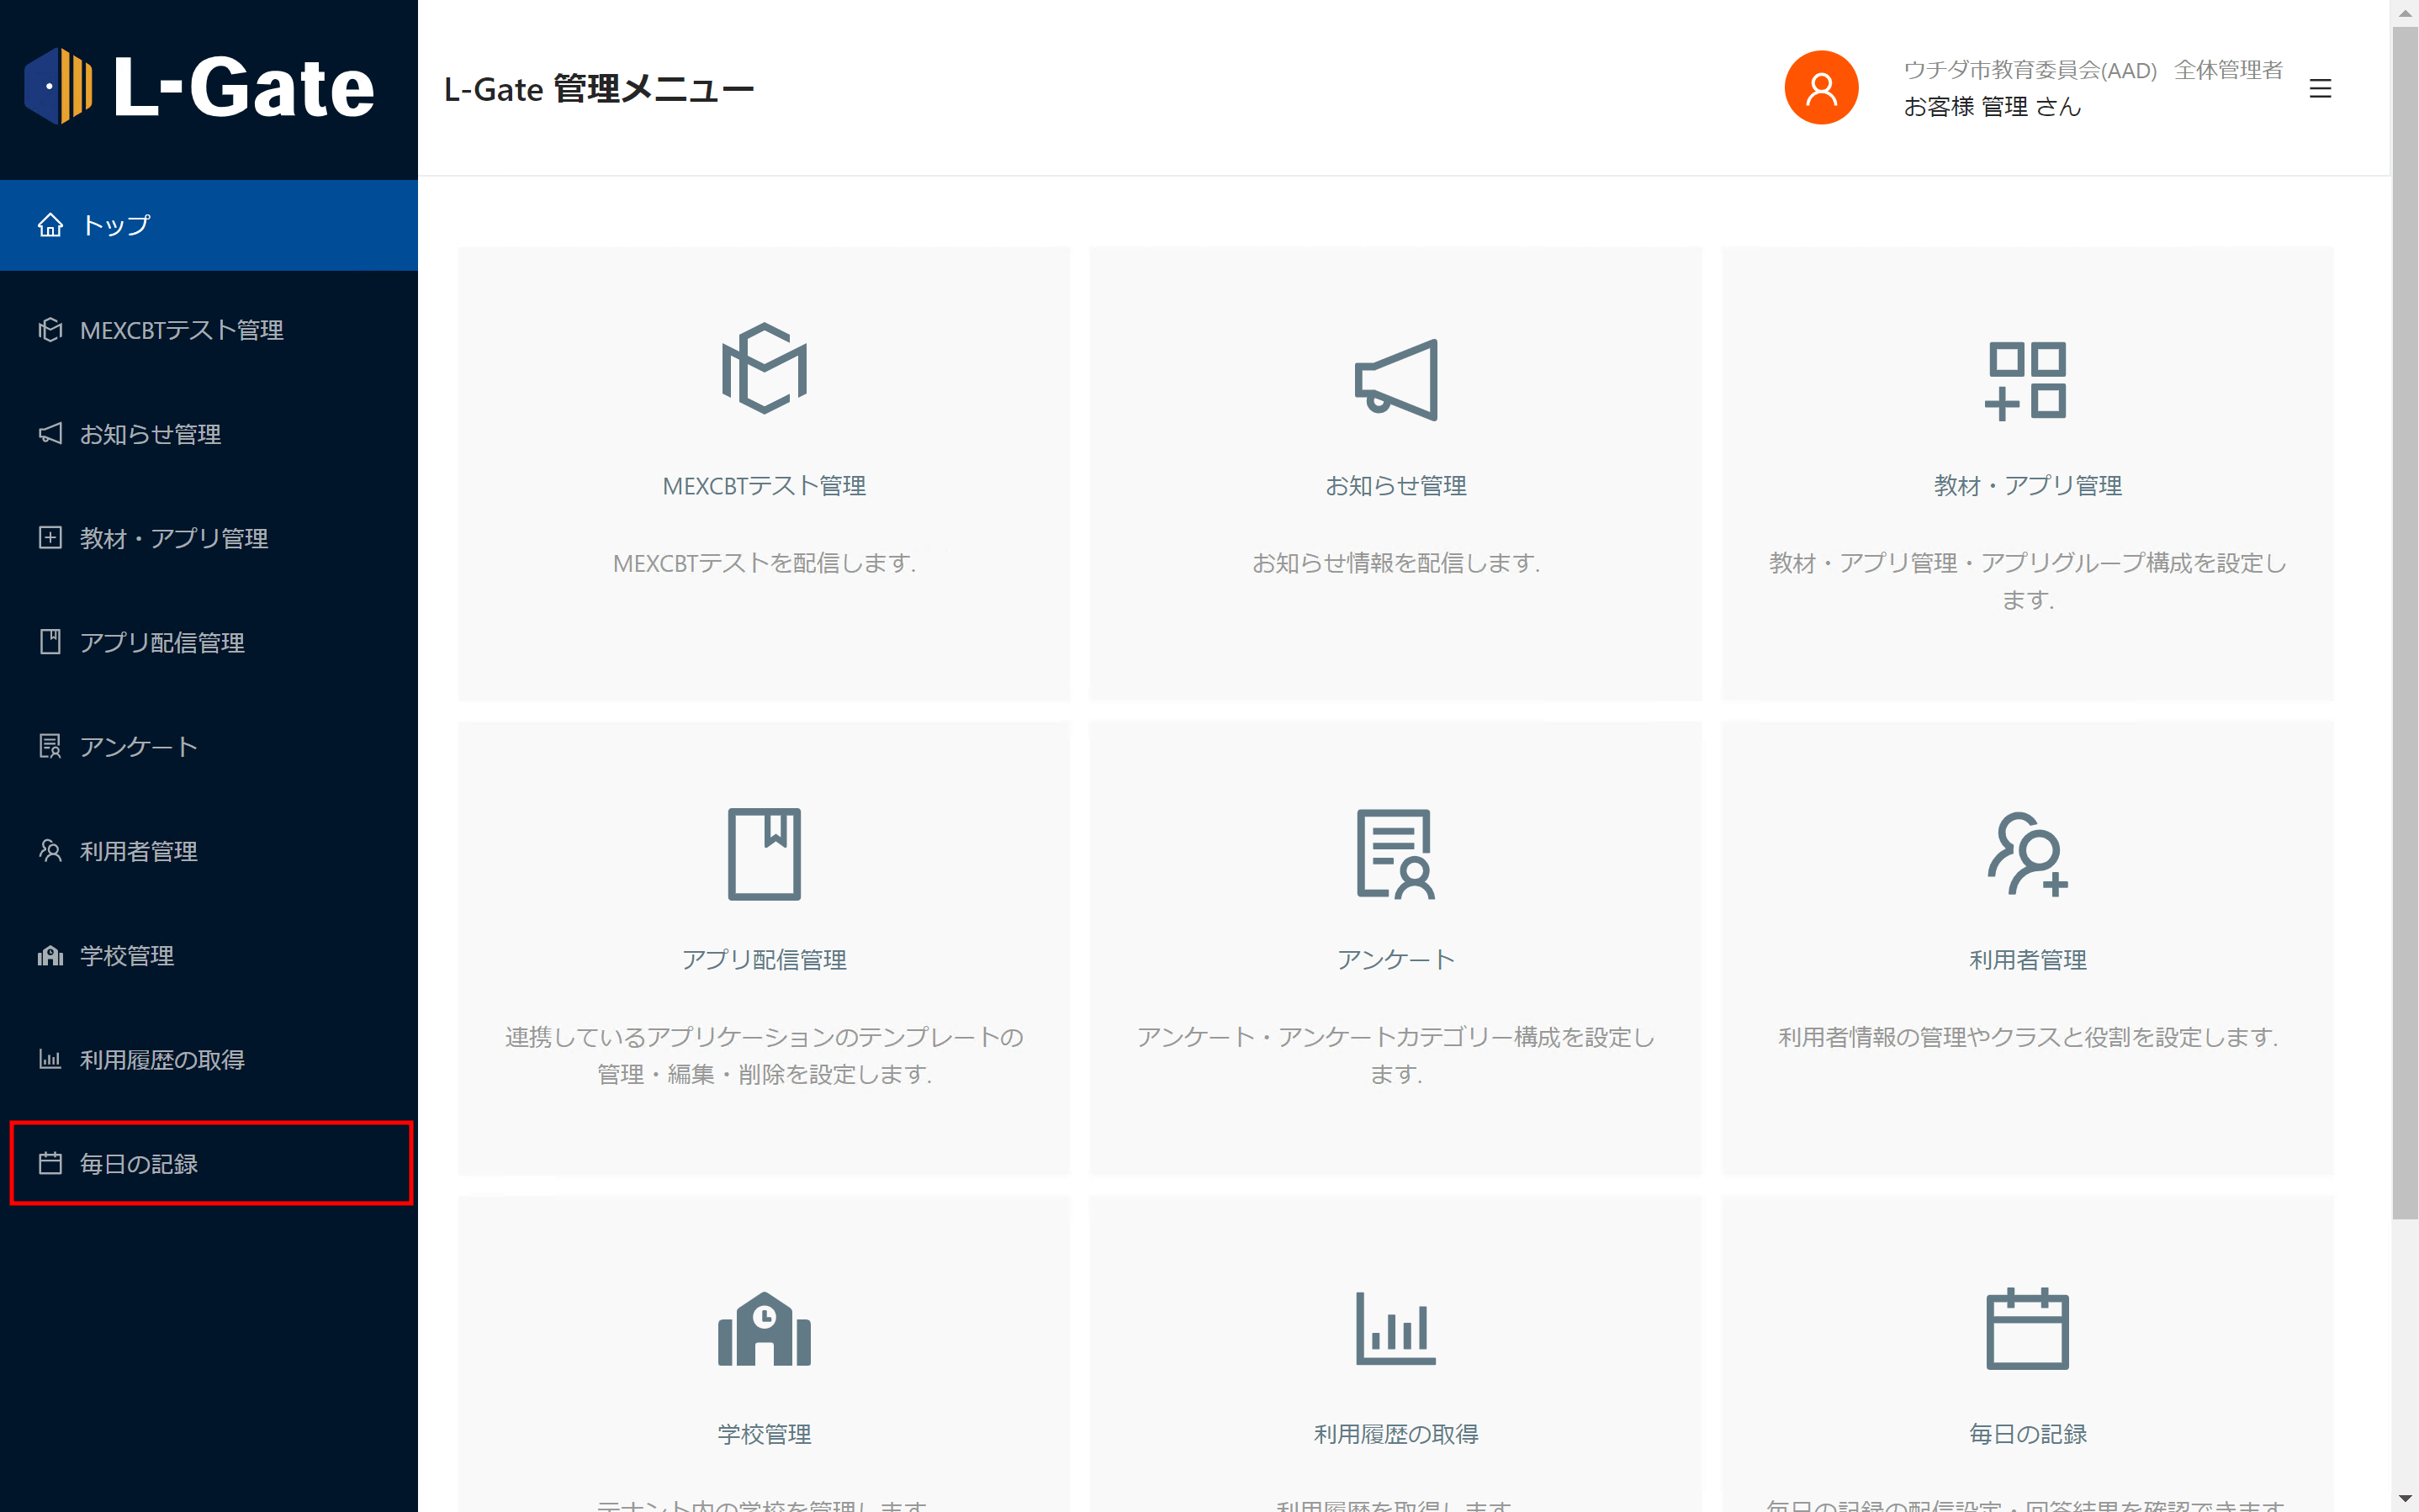The width and height of the screenshot is (2419, 1512).
Task: Click the vertical scrollbar thumb
Action: [x=2405, y=623]
